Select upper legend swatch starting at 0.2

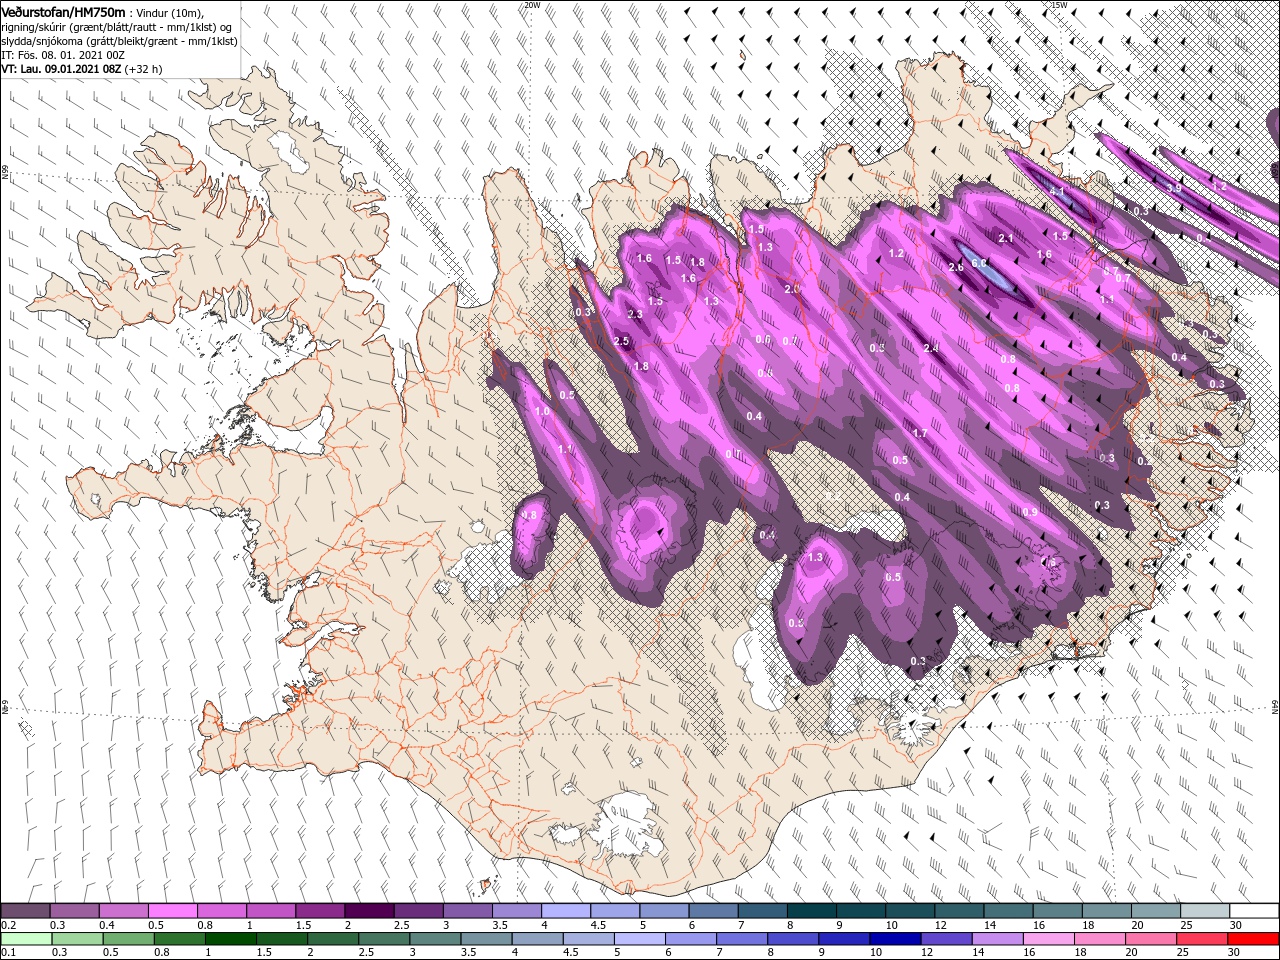pos(25,911)
